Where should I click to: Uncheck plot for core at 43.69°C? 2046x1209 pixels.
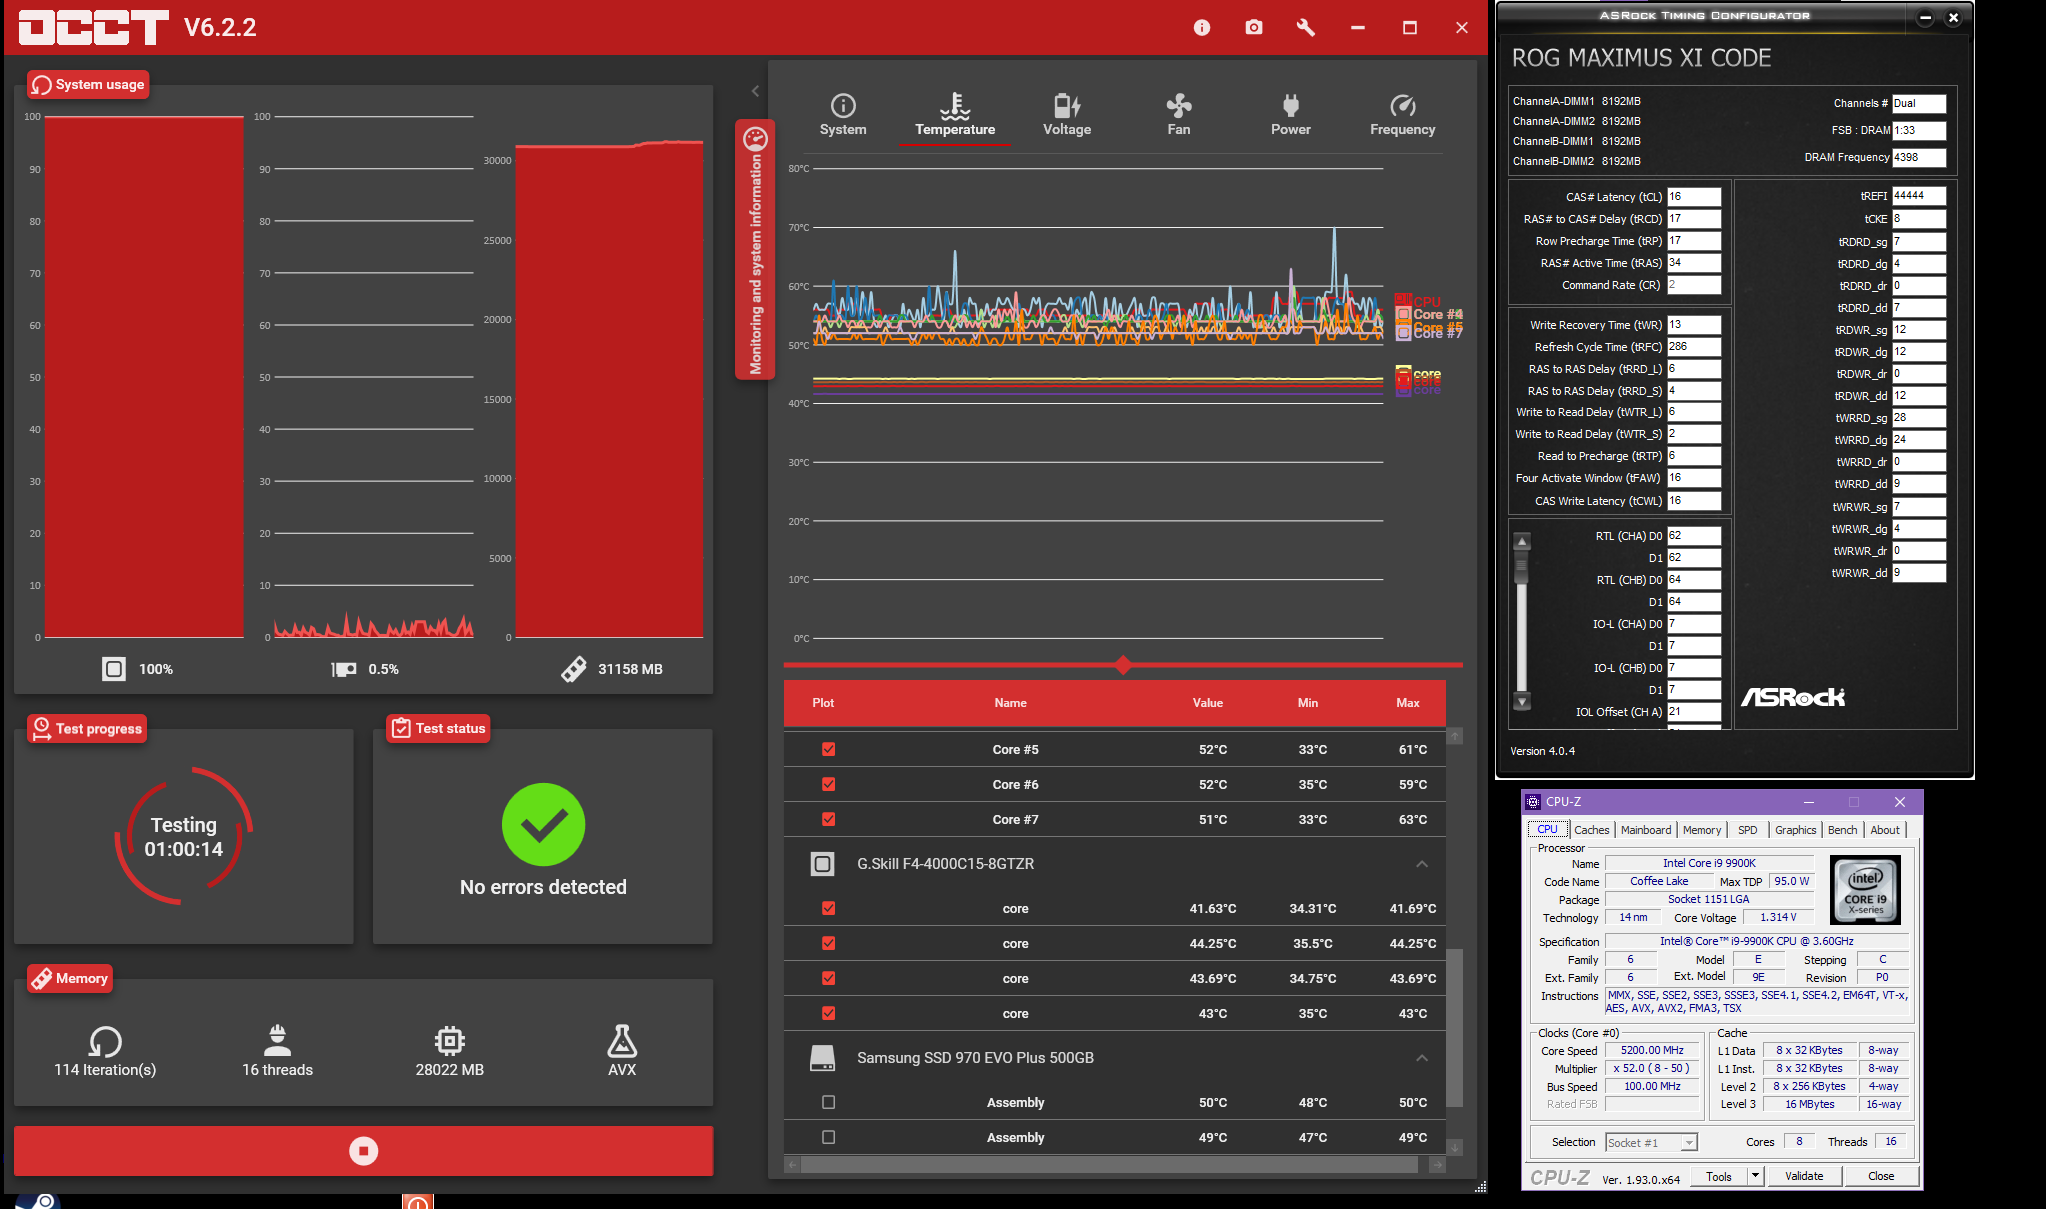[828, 978]
